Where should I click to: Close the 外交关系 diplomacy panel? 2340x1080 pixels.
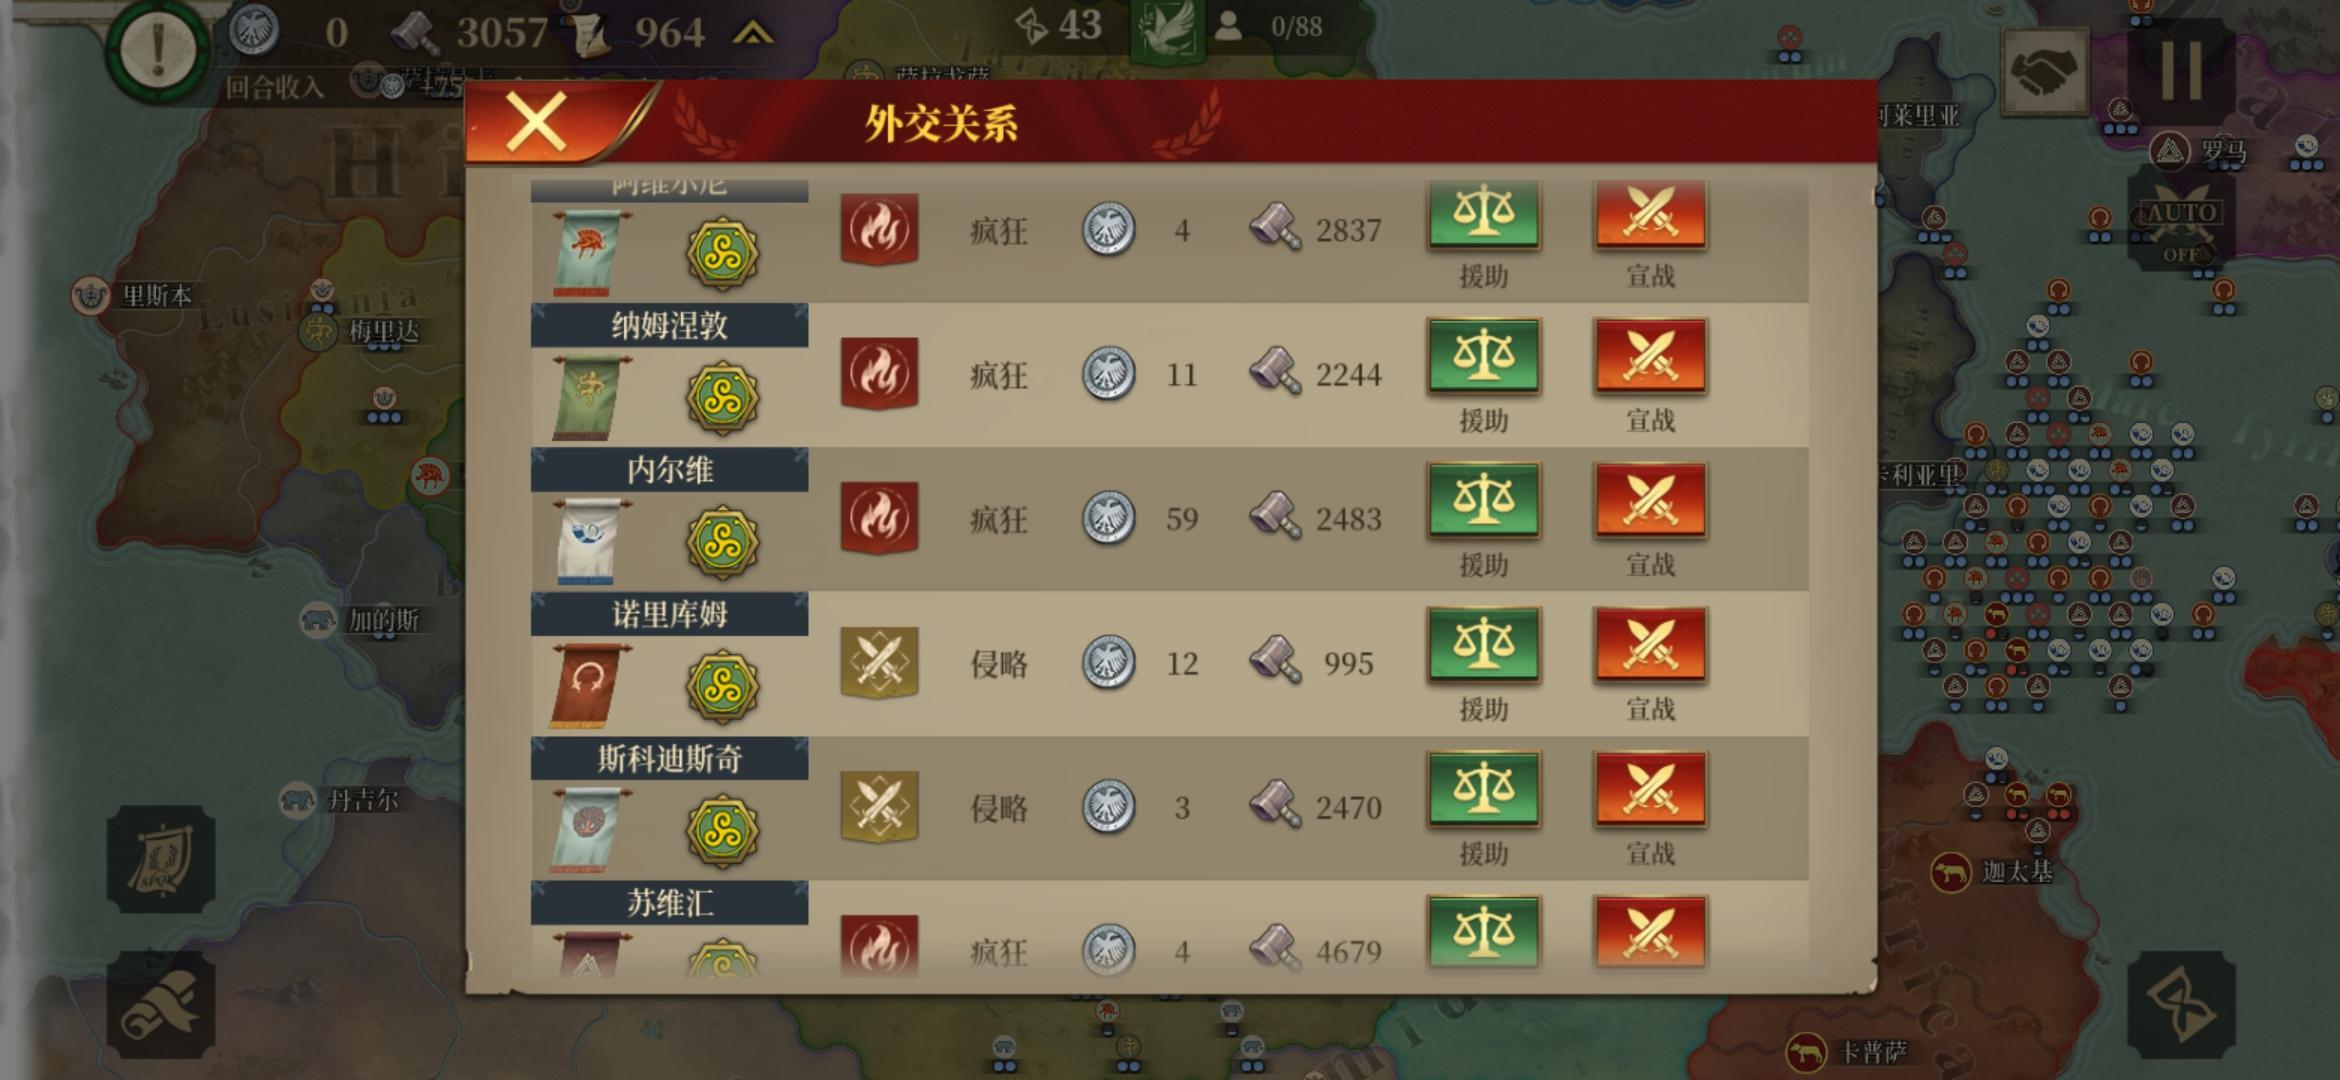pos(537,123)
